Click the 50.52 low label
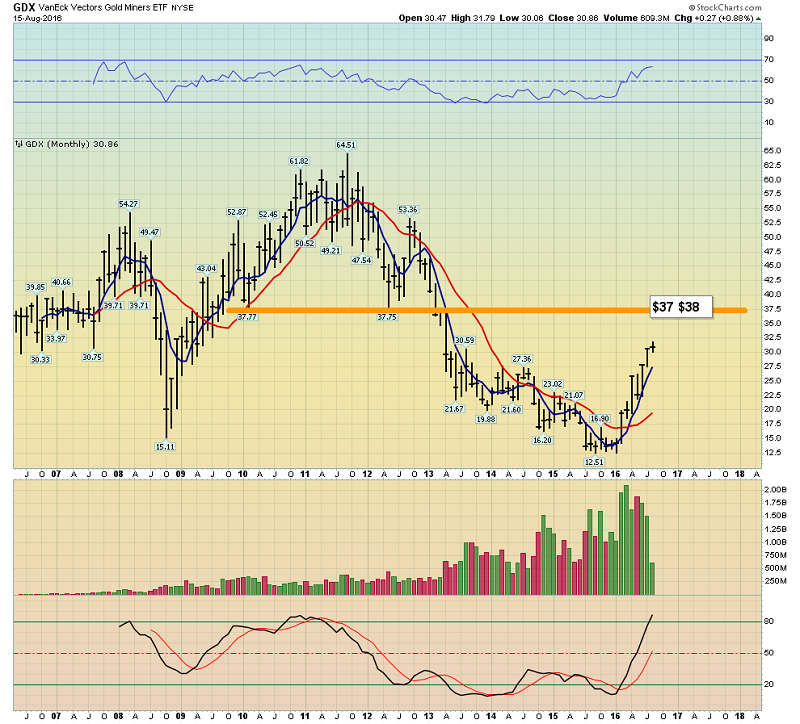The image size is (800, 724). (305, 243)
